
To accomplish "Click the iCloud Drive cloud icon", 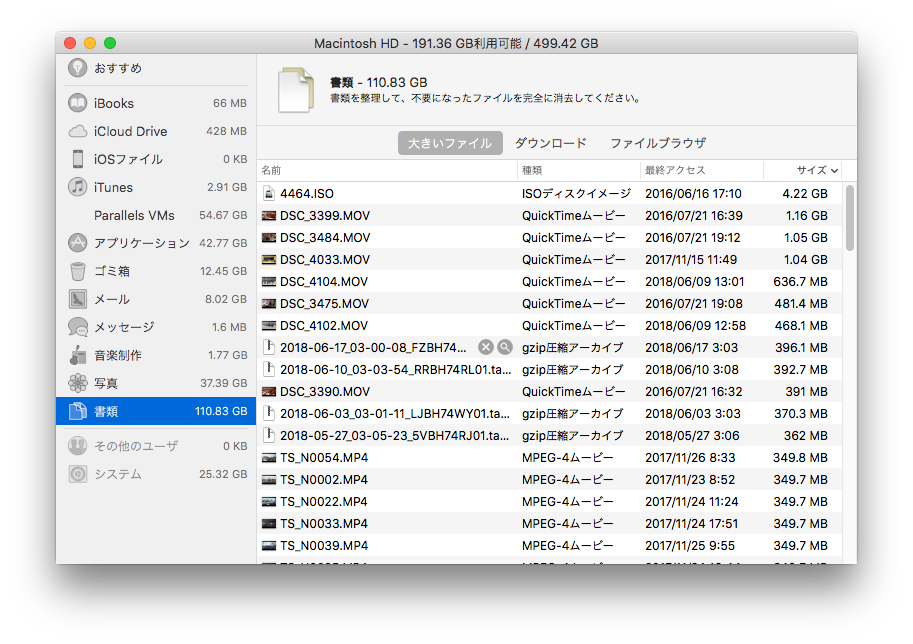I will (x=77, y=132).
